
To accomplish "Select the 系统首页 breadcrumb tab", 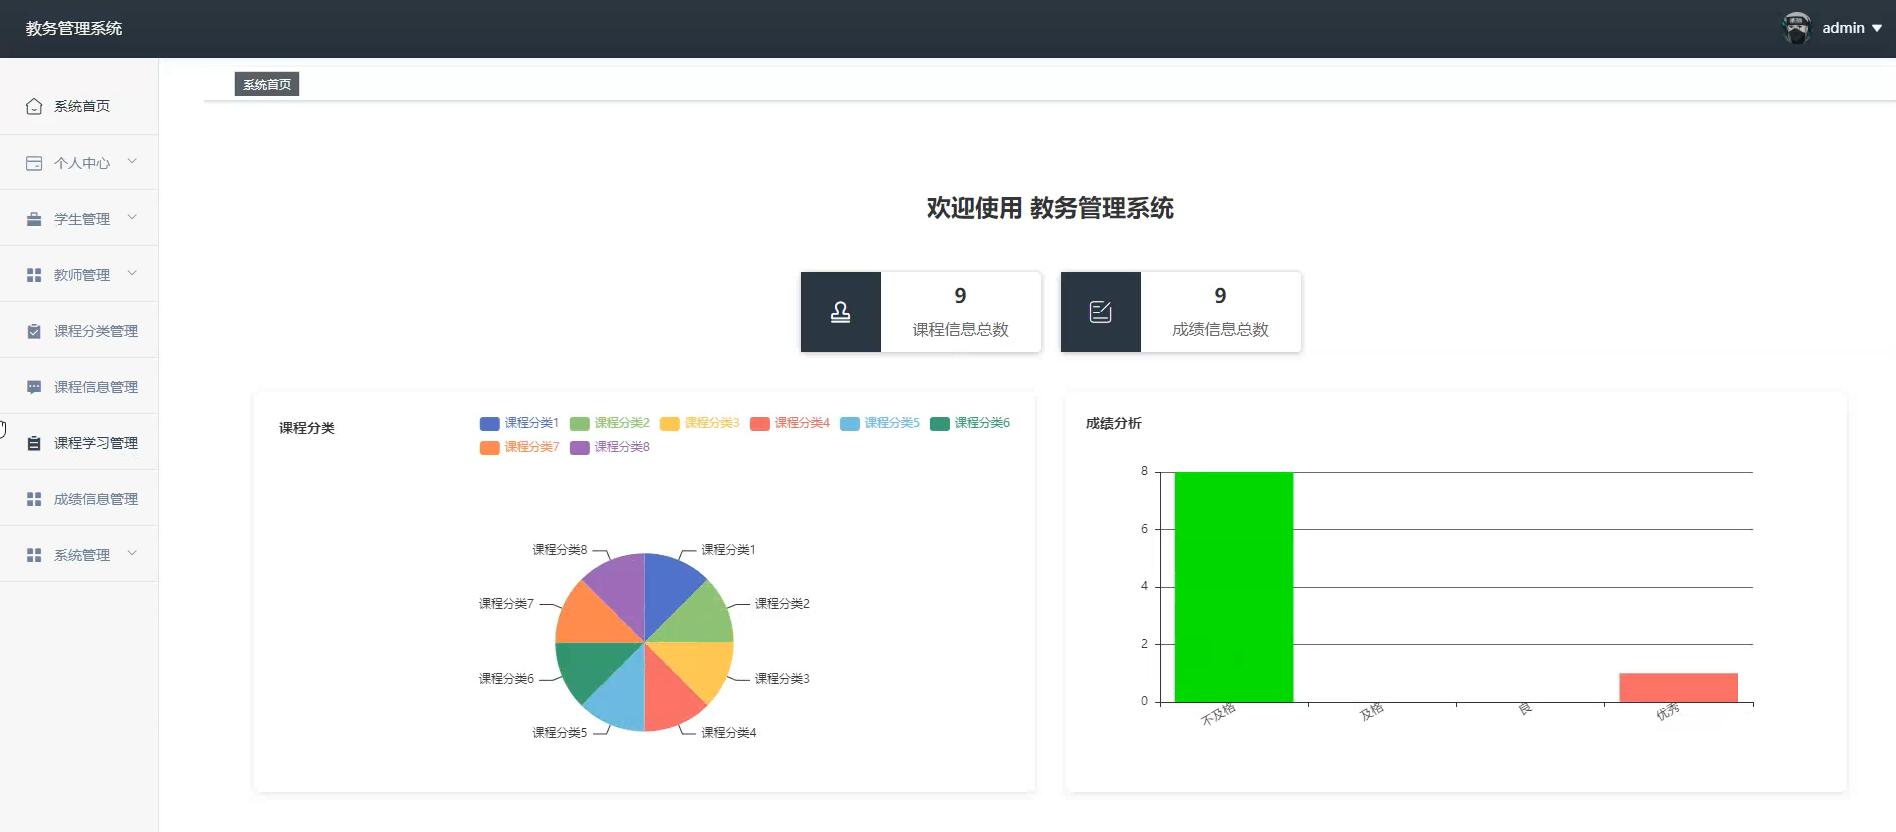I will point(267,85).
